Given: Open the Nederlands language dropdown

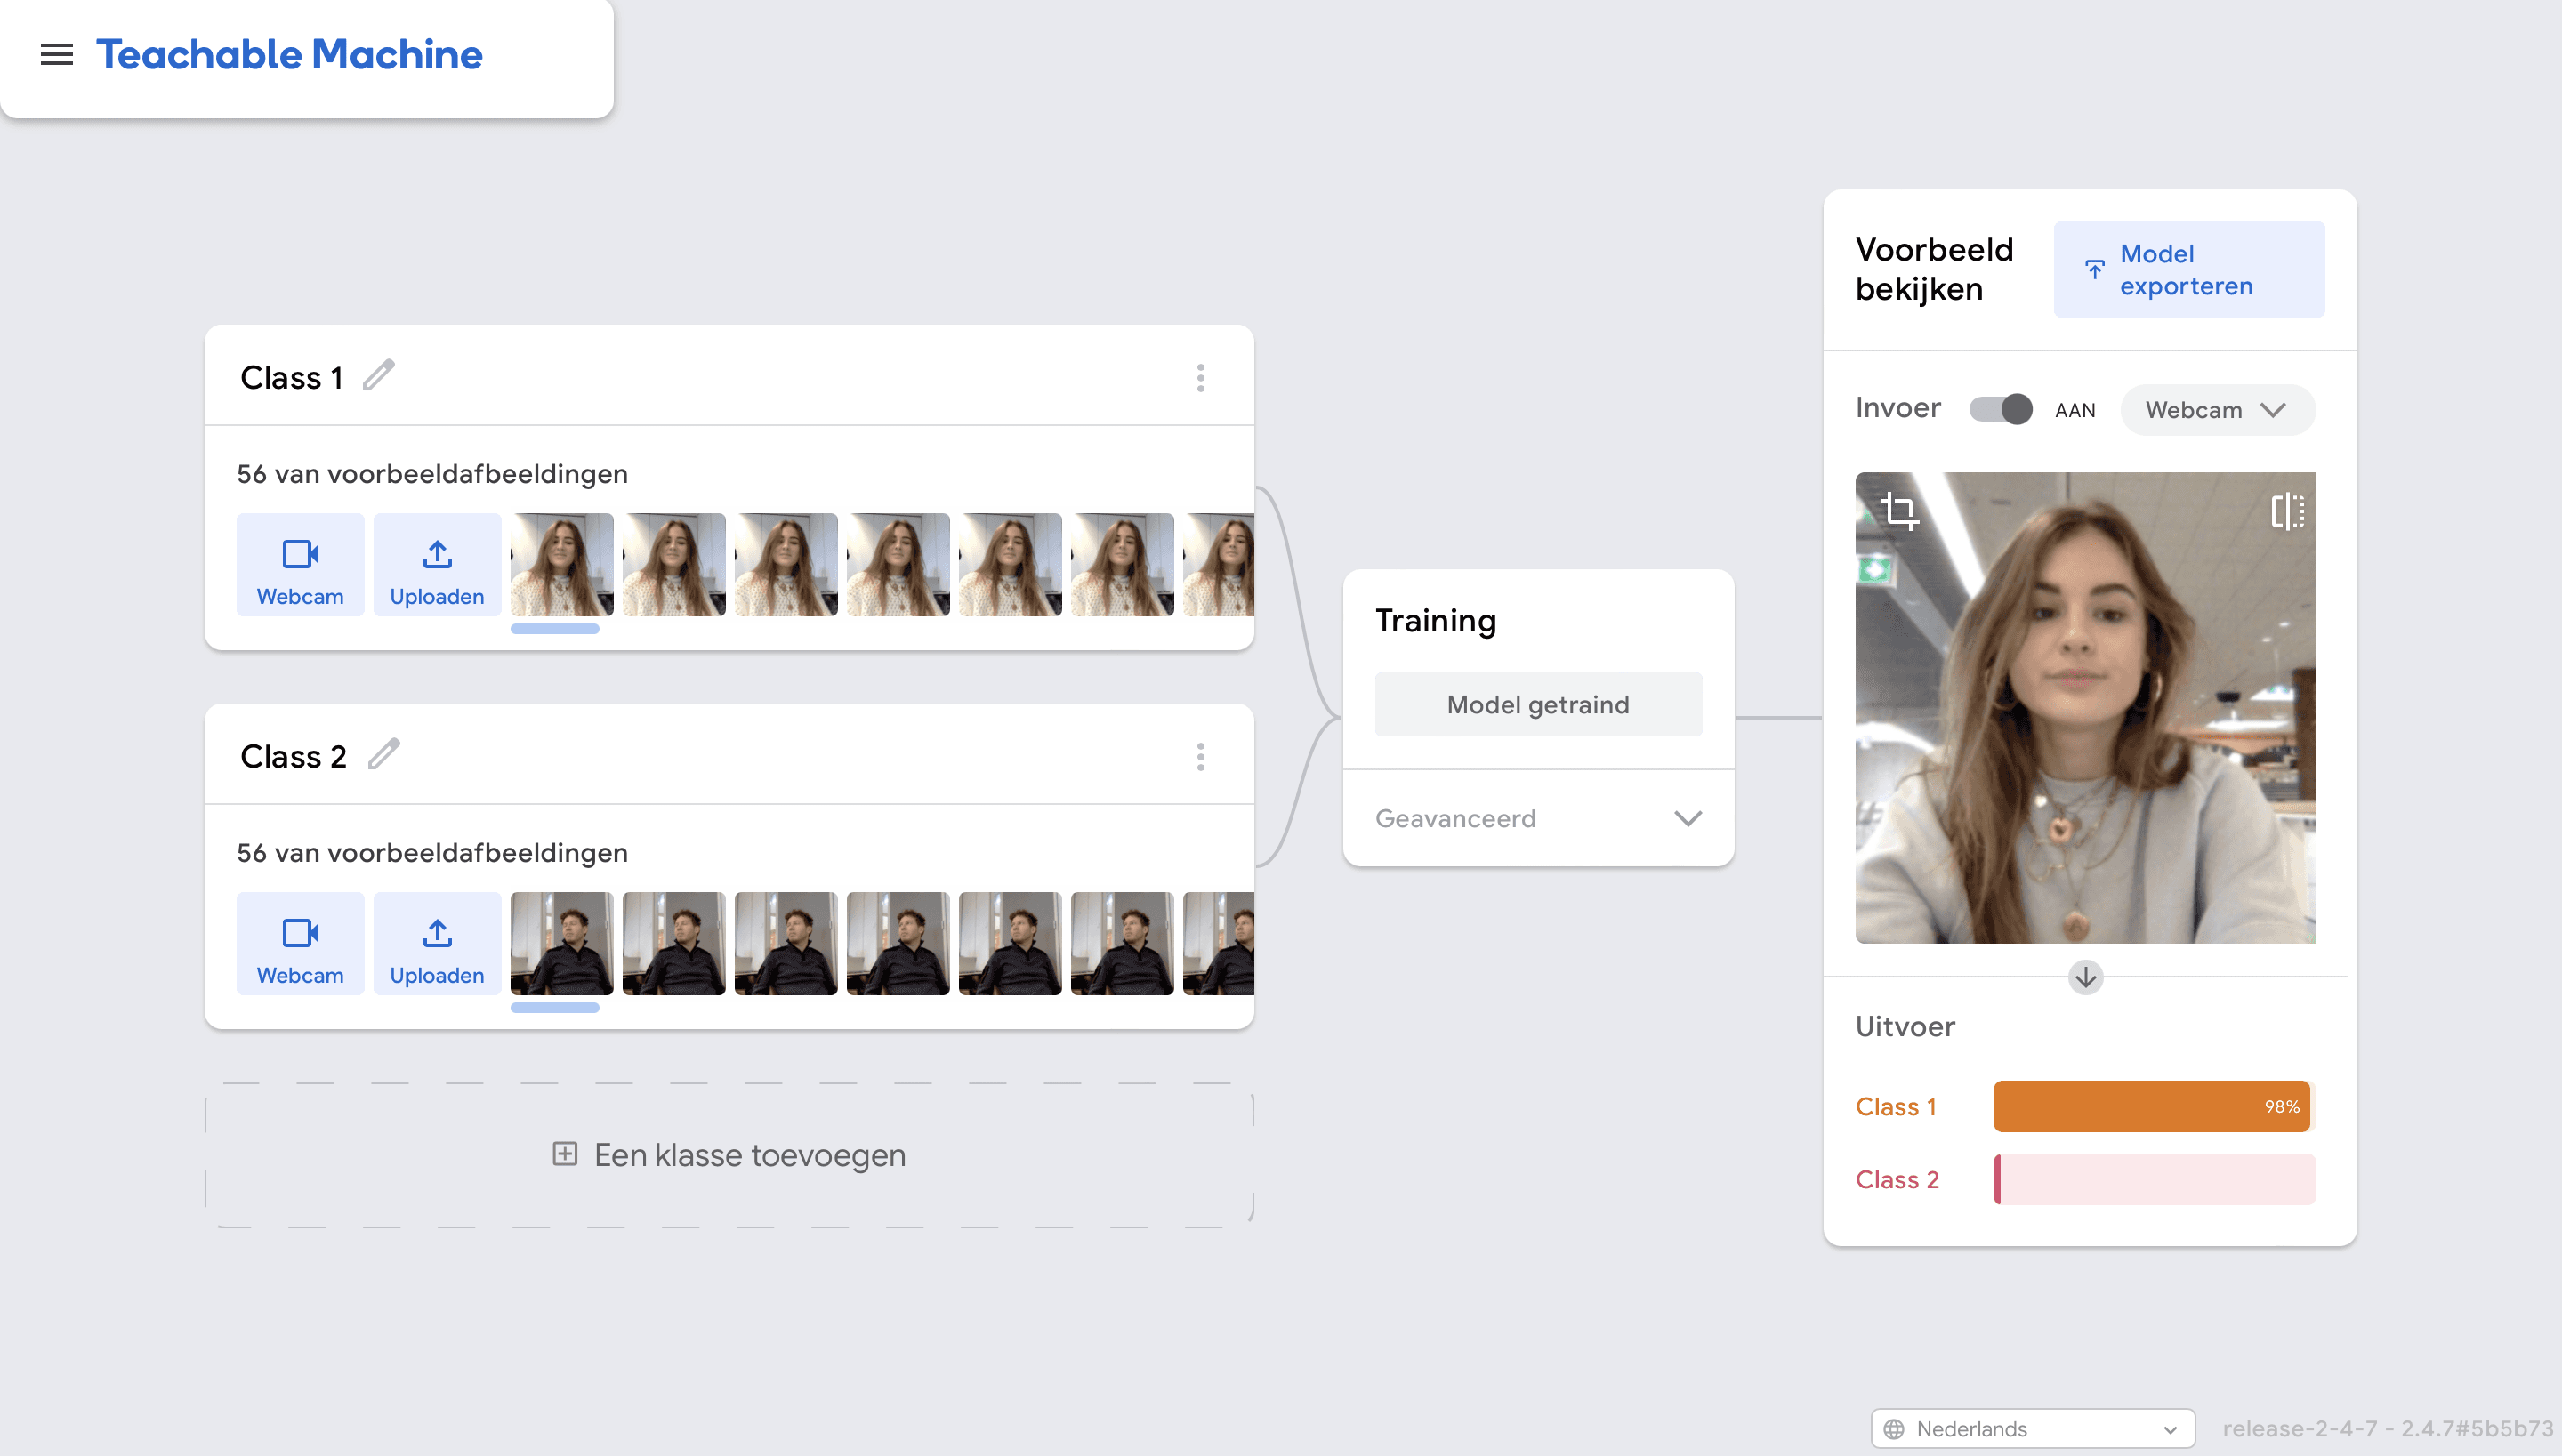Looking at the screenshot, I should (x=2031, y=1428).
